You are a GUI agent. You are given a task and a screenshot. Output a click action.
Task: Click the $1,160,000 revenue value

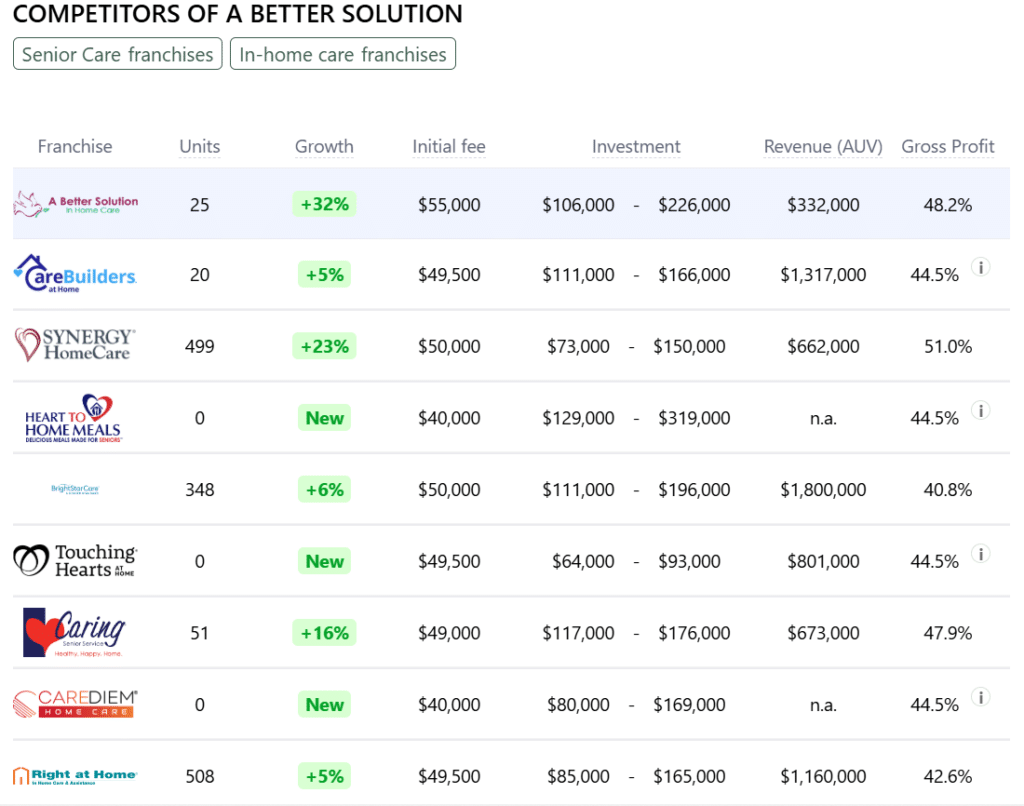click(824, 777)
